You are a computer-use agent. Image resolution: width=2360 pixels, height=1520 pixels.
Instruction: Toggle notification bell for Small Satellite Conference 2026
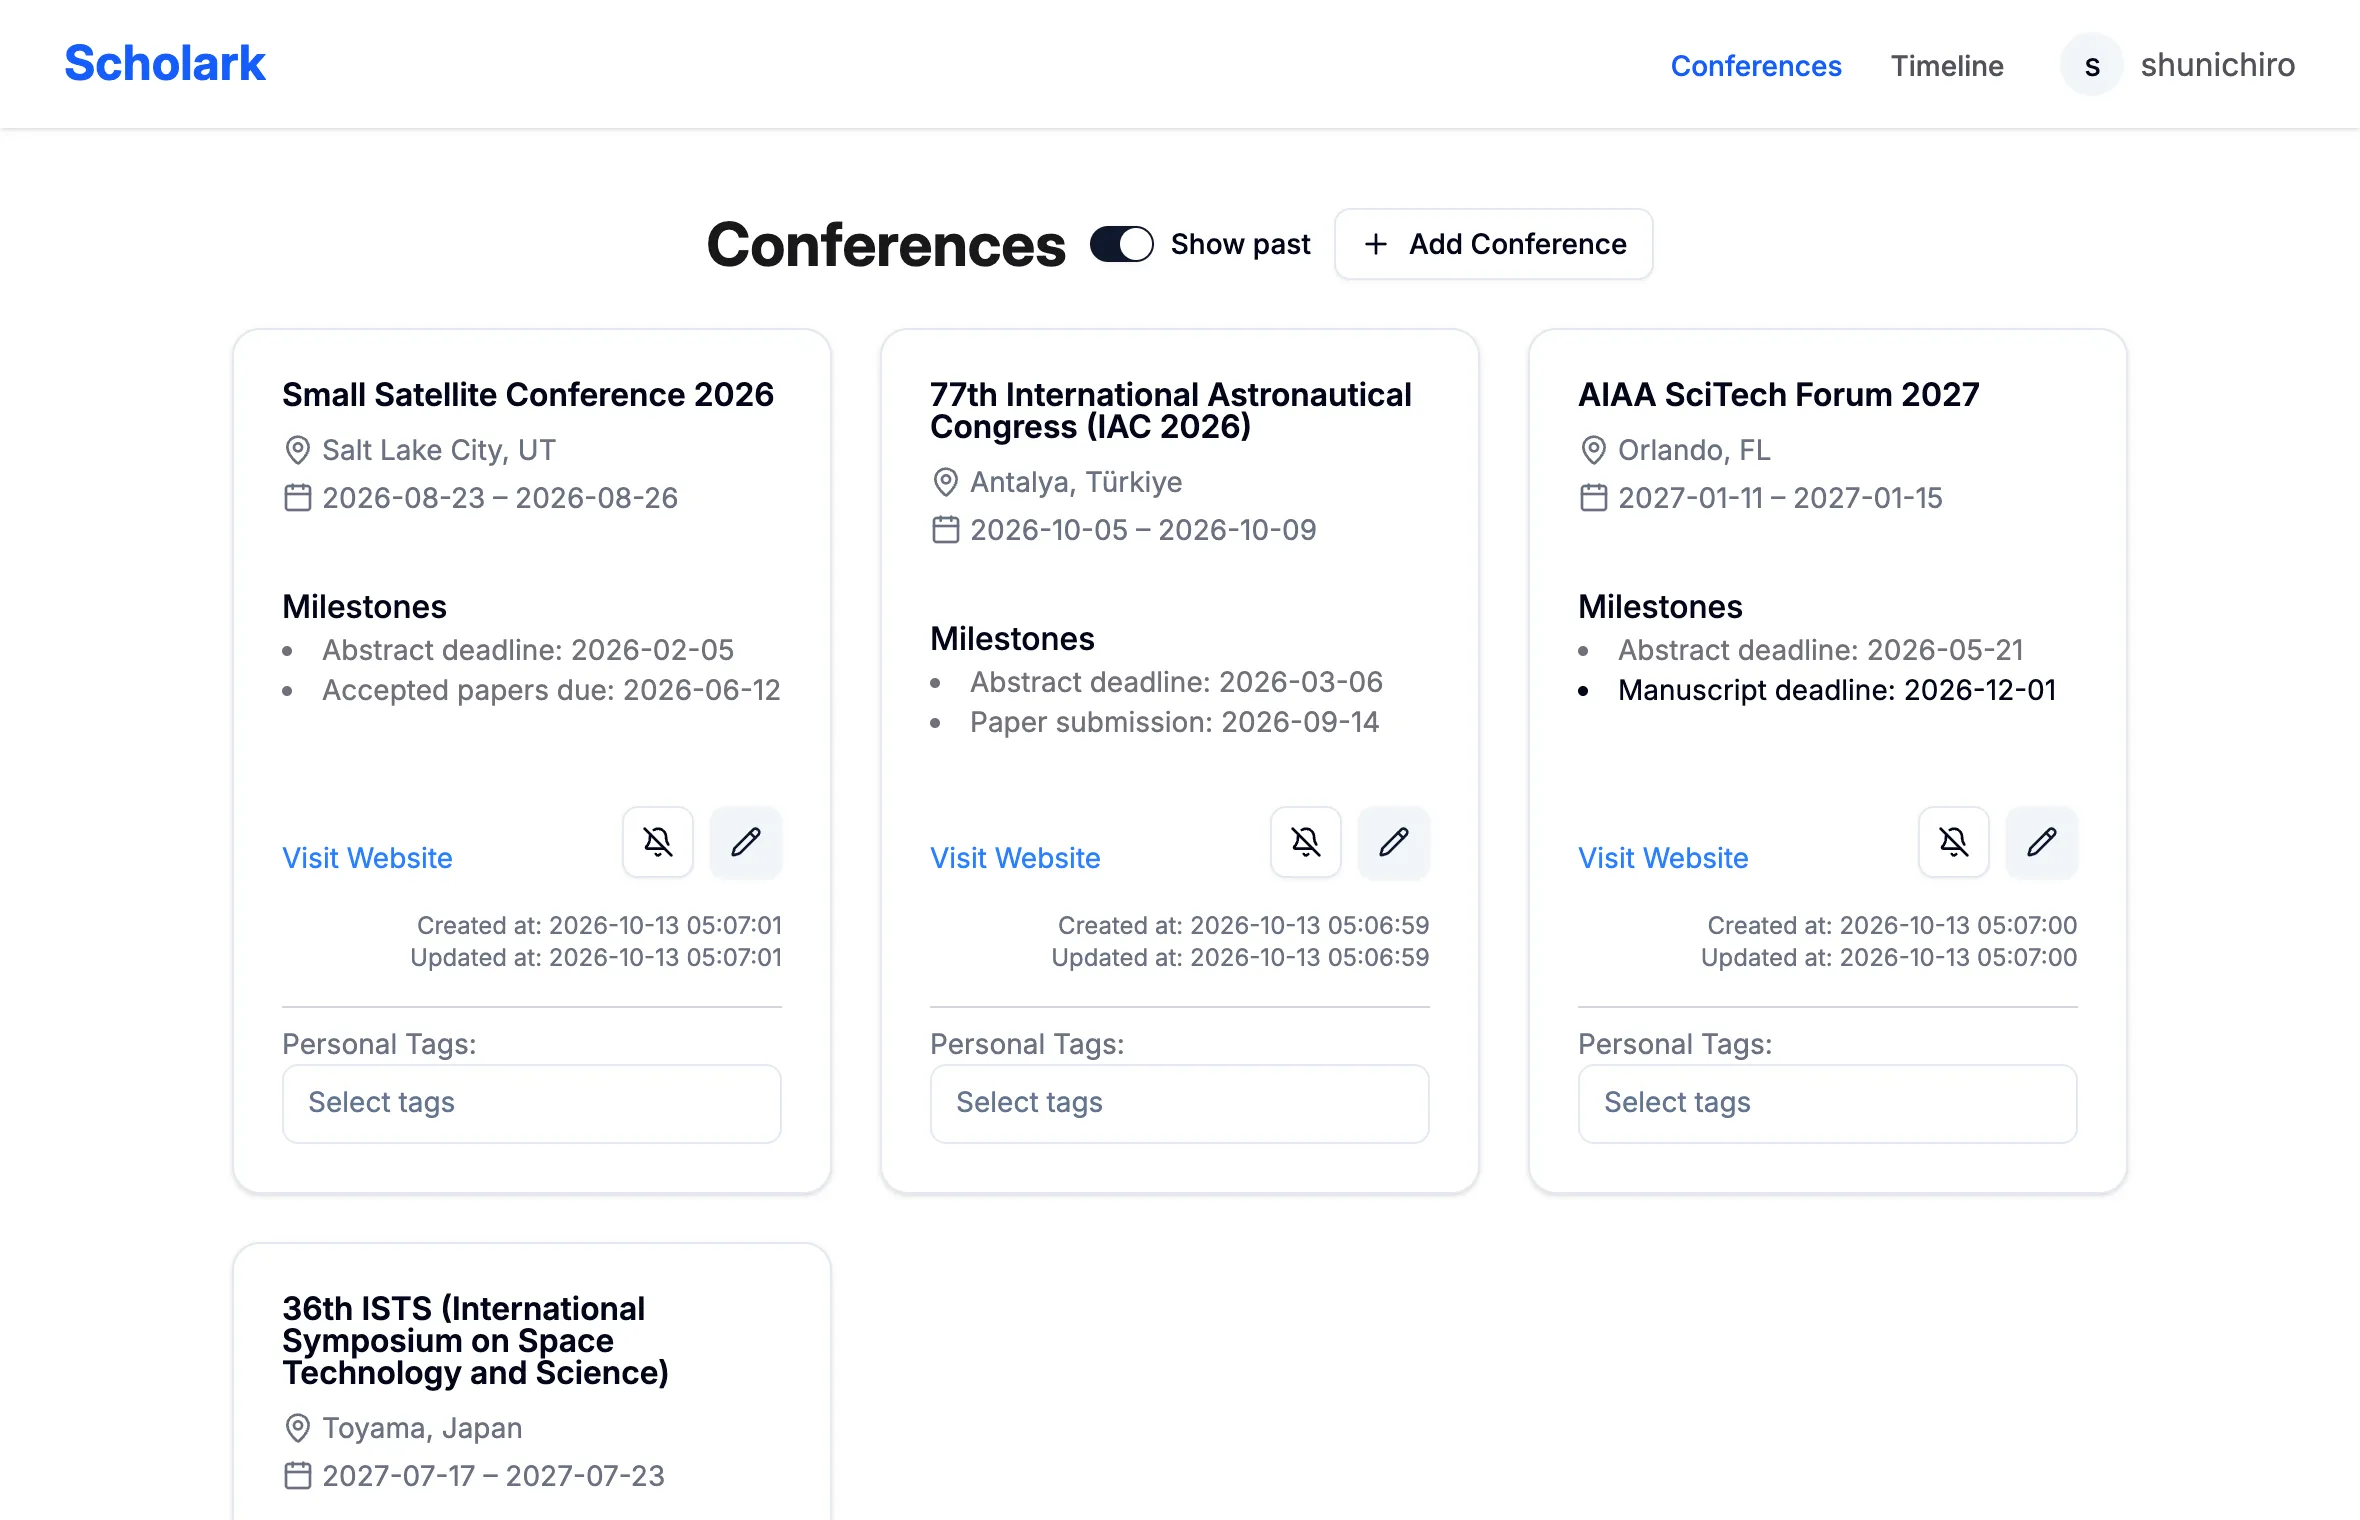pos(658,842)
